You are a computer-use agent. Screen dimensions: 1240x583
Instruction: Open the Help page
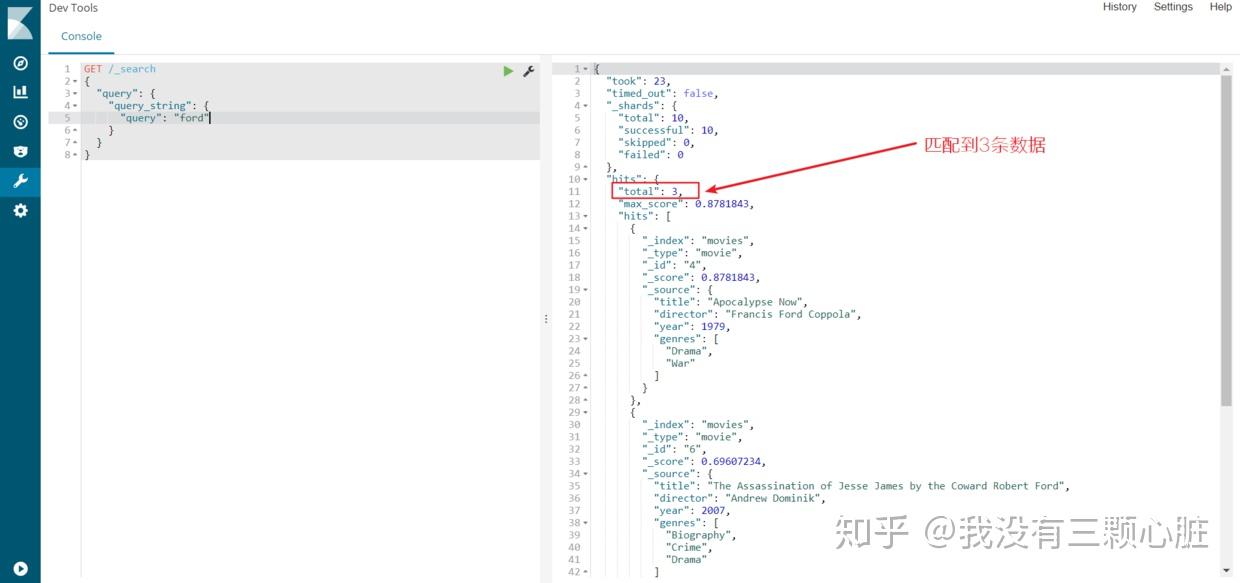point(1220,7)
